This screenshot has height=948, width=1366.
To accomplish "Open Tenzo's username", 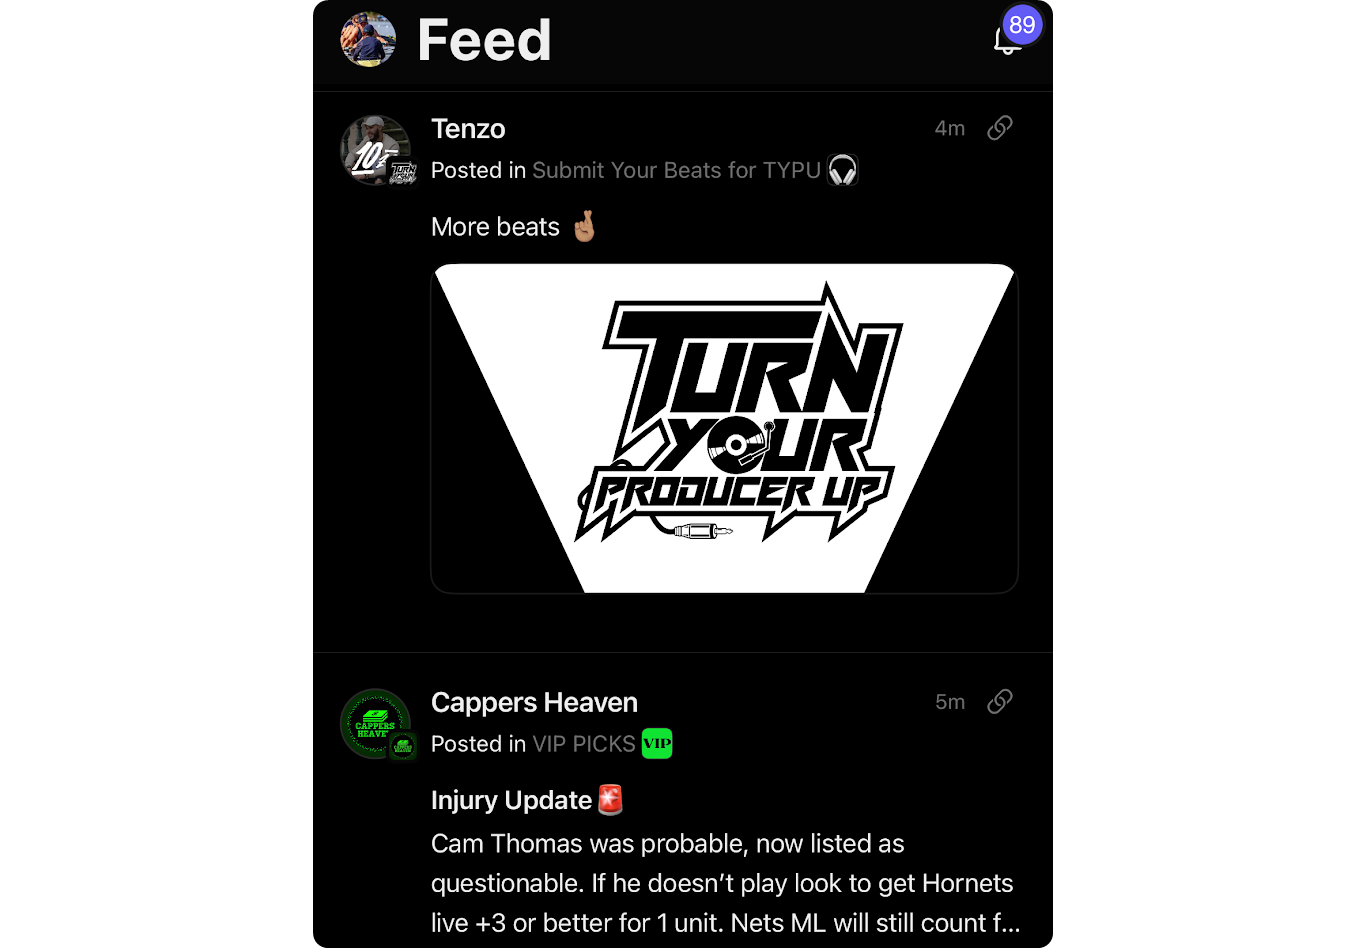I will tap(468, 129).
